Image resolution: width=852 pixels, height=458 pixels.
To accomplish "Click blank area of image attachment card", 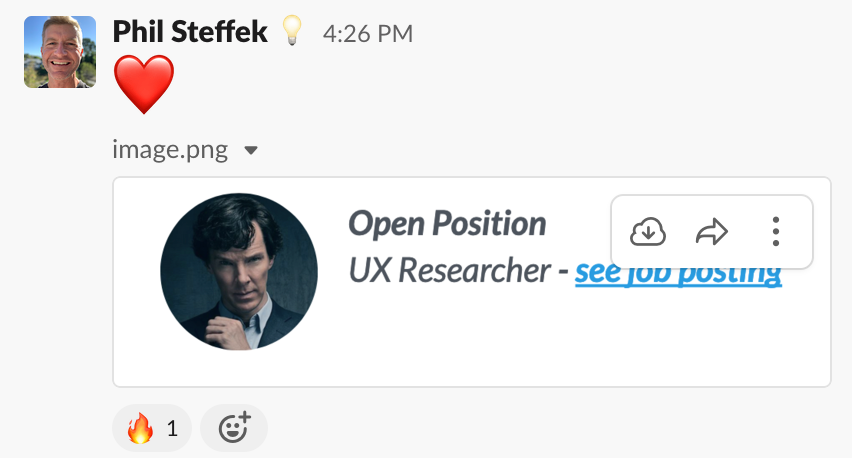I will 543,342.
